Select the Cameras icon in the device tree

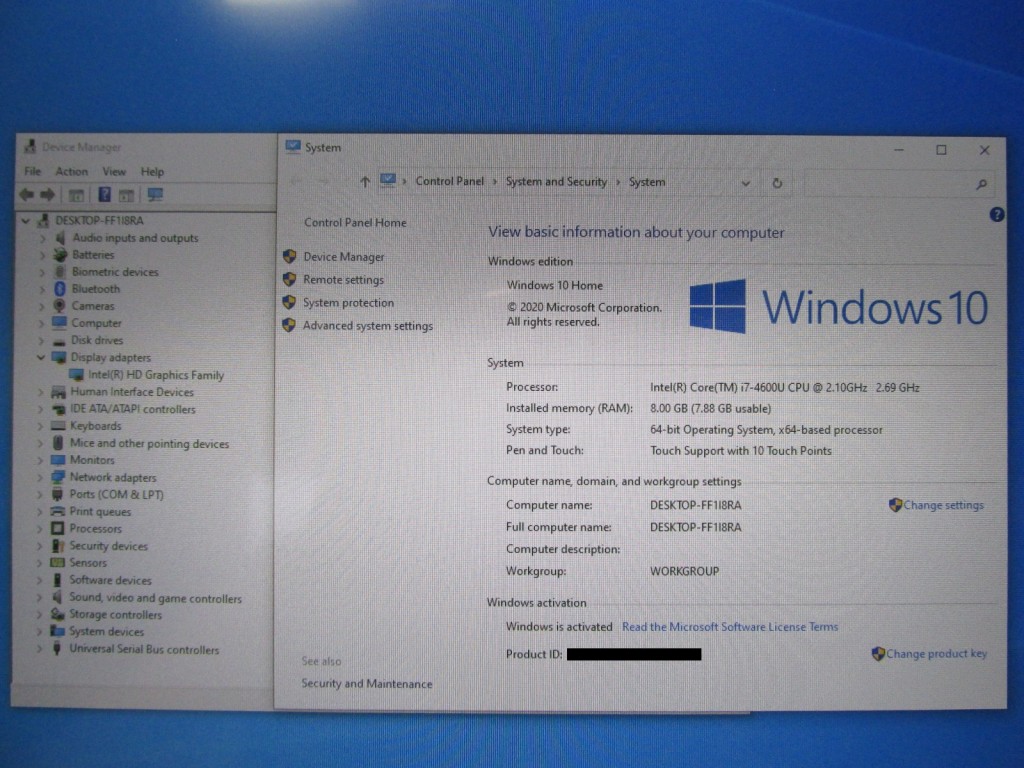pos(59,306)
